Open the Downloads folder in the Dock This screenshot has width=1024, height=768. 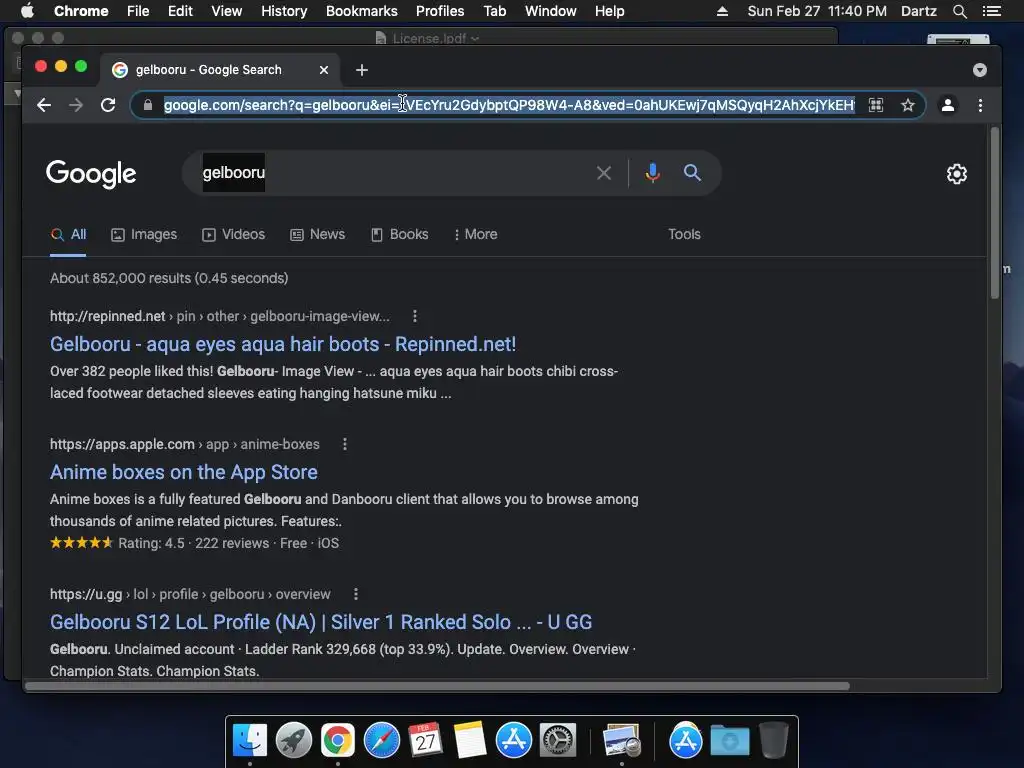[729, 741]
